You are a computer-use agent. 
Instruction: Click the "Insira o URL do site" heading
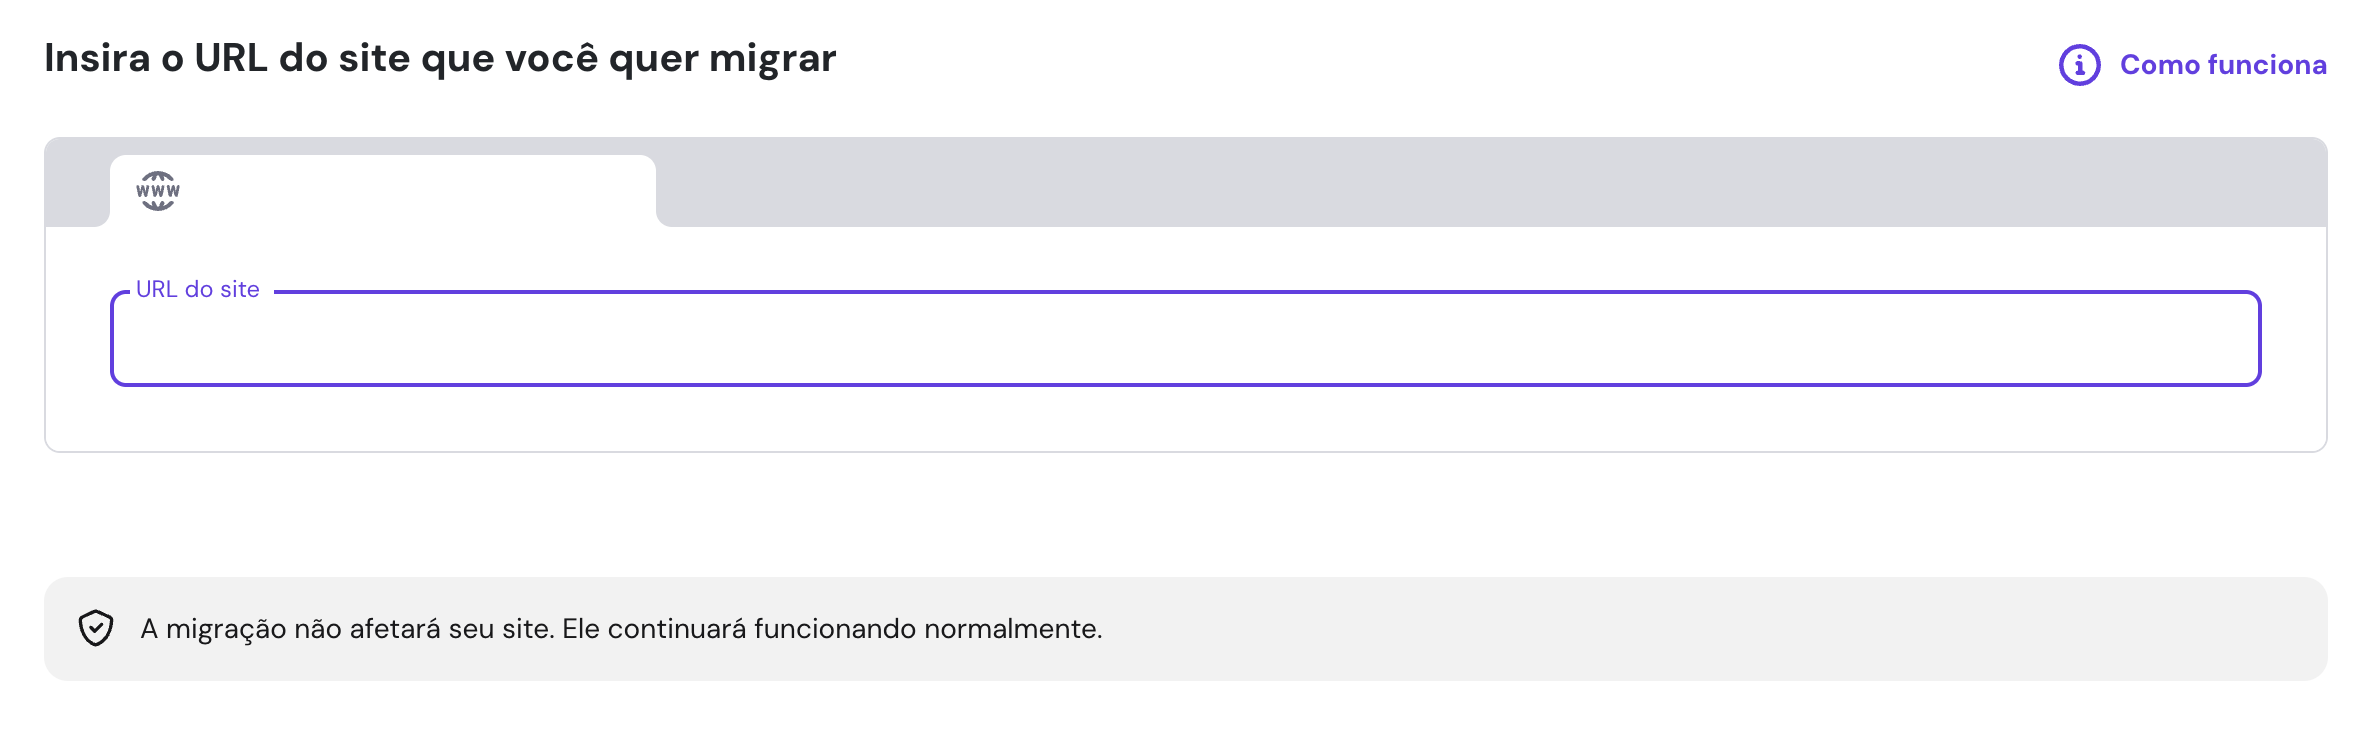[440, 58]
